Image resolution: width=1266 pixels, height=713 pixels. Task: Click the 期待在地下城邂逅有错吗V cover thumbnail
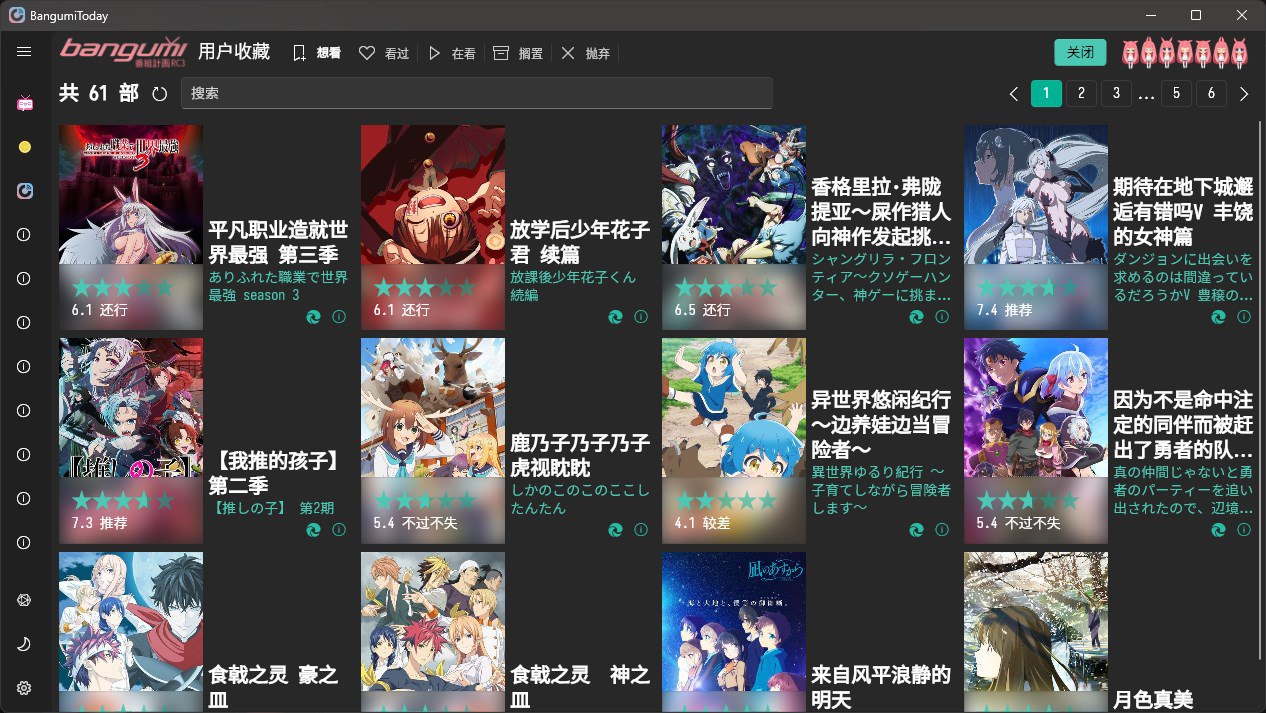(x=1036, y=227)
